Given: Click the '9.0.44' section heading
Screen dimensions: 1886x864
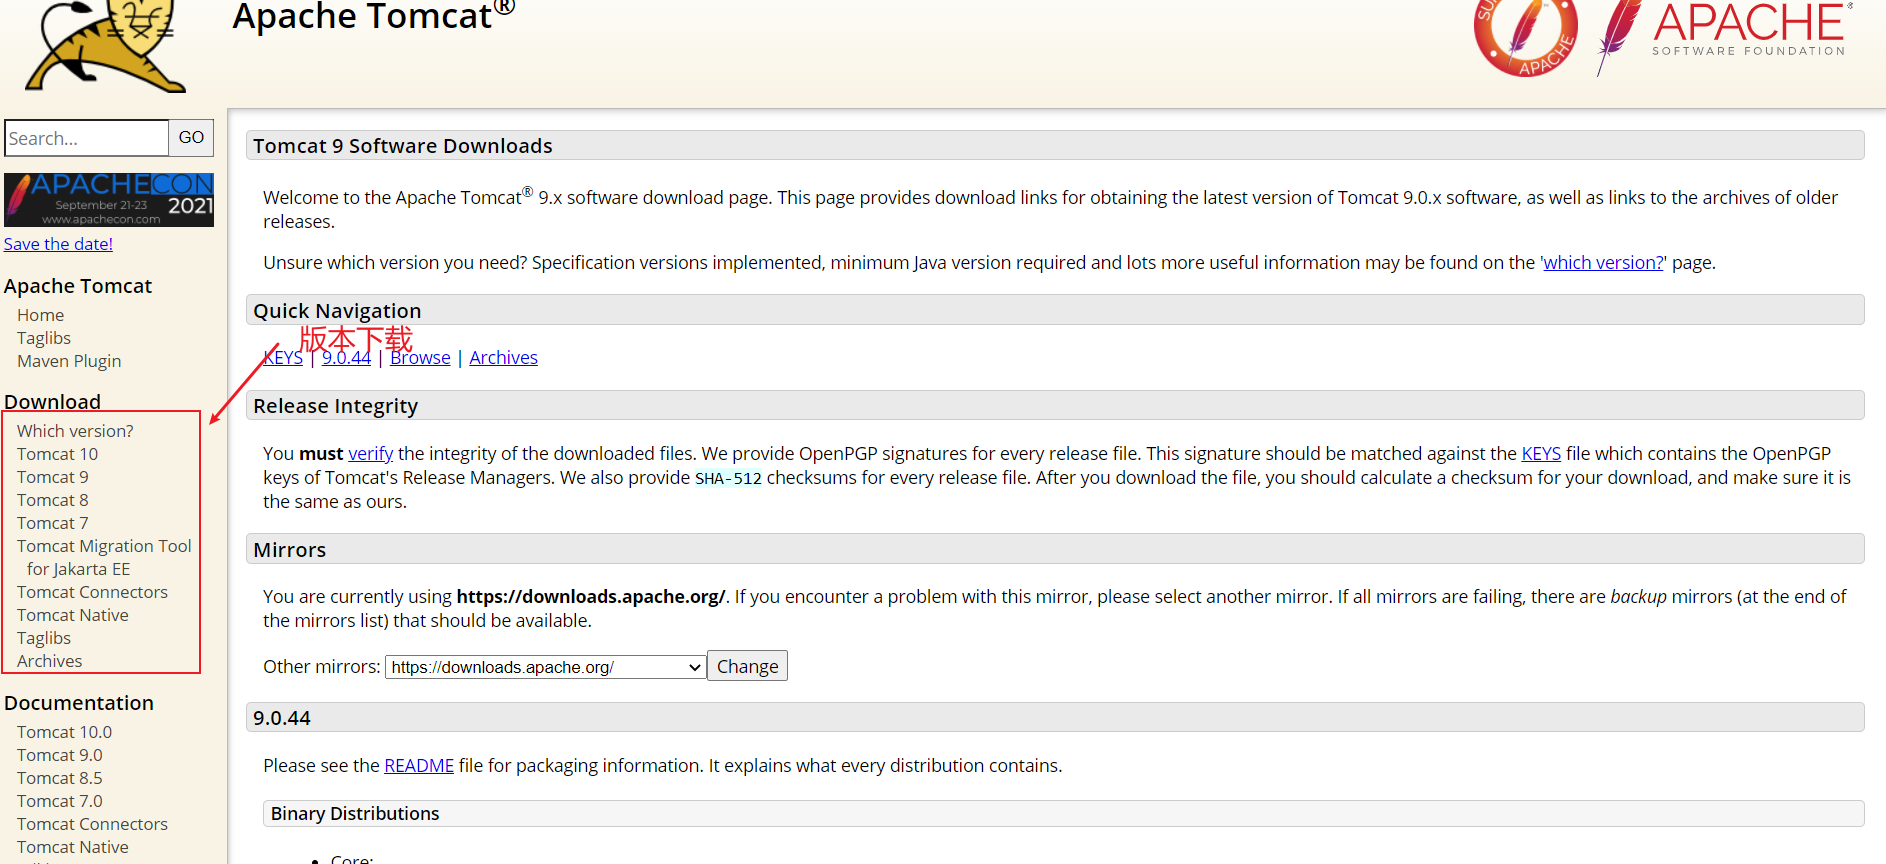Looking at the screenshot, I should pos(282,718).
